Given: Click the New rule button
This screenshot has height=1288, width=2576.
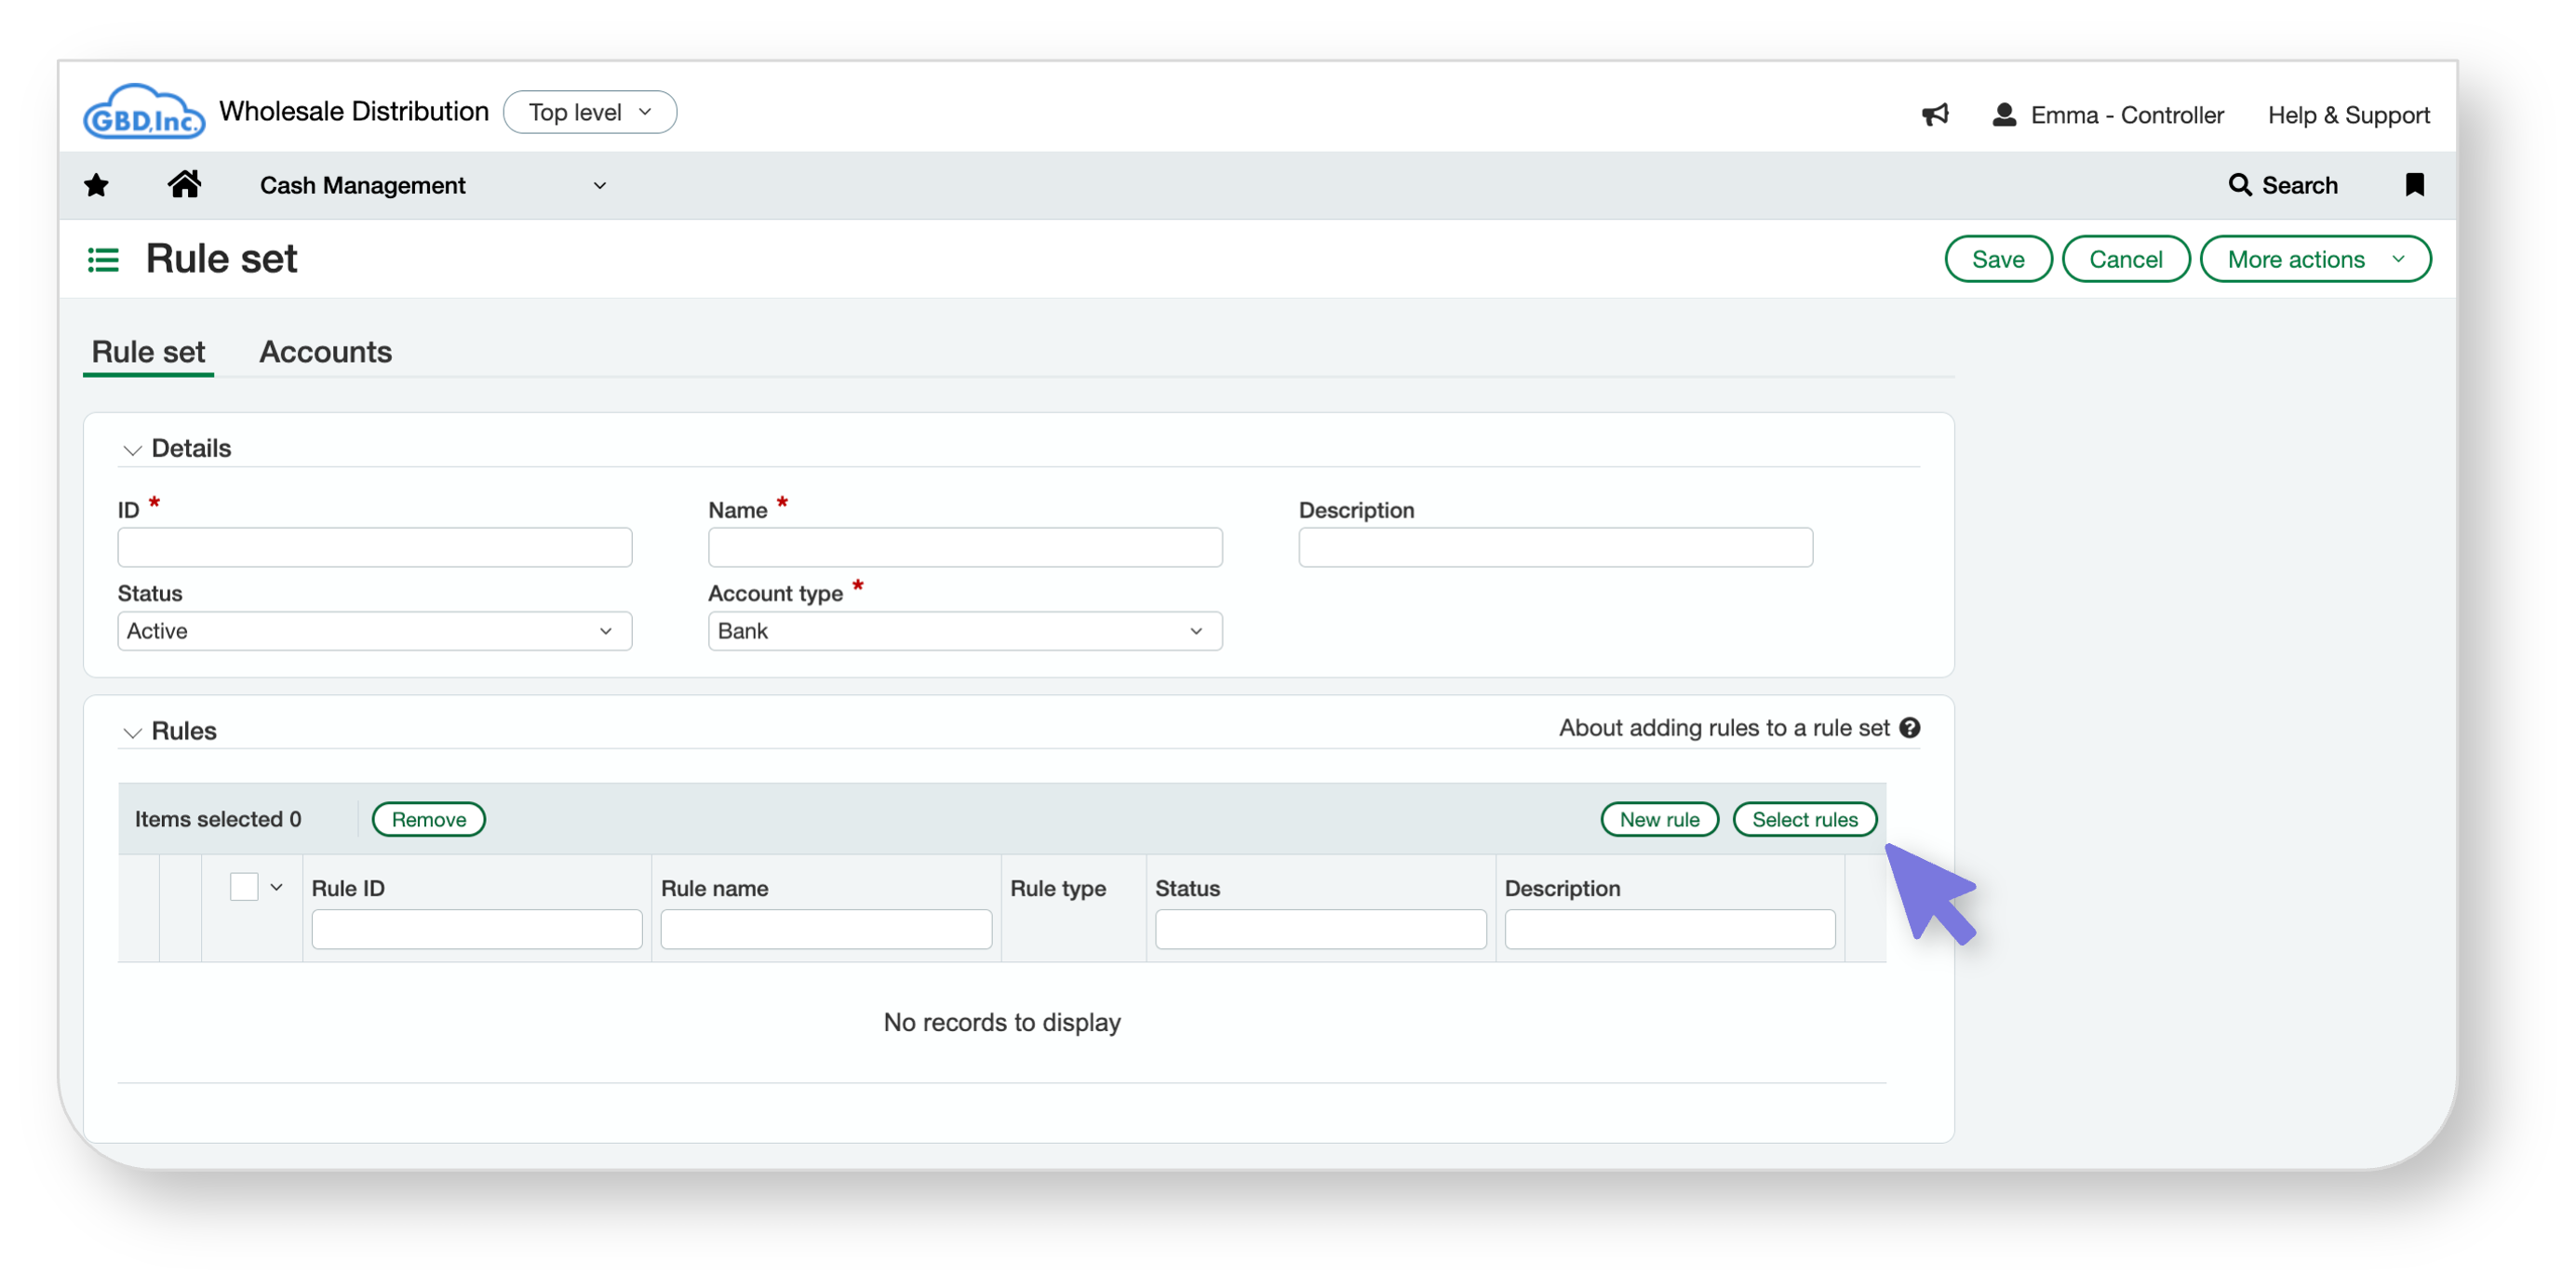Looking at the screenshot, I should tap(1659, 819).
